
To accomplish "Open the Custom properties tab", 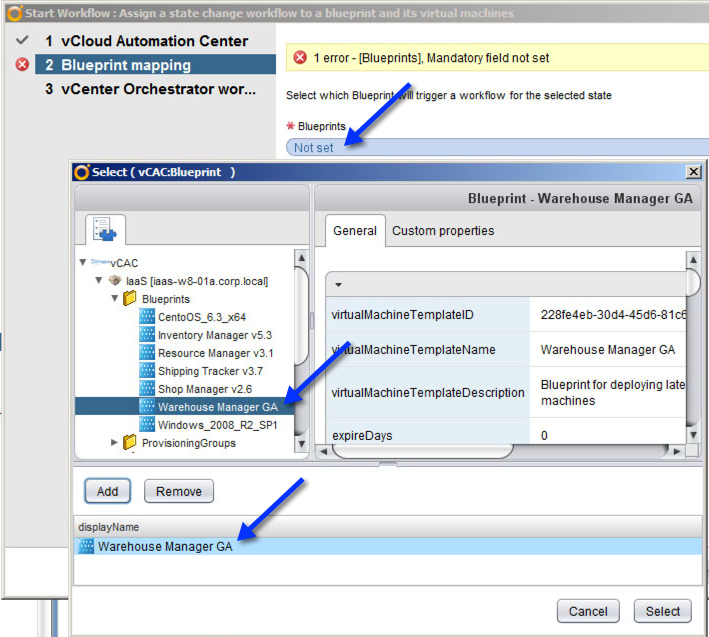I will (x=443, y=231).
